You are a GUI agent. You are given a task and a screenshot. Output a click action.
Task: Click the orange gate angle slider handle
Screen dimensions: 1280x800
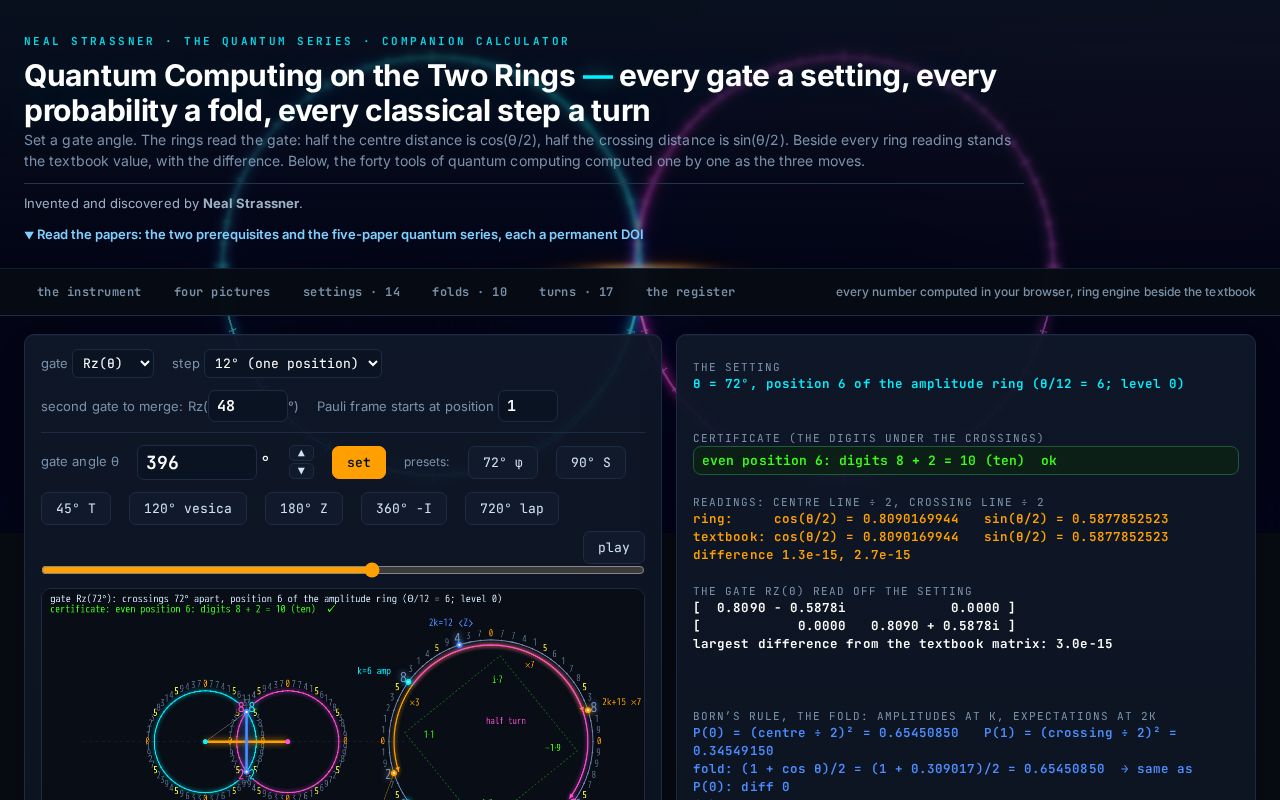[x=372, y=570]
